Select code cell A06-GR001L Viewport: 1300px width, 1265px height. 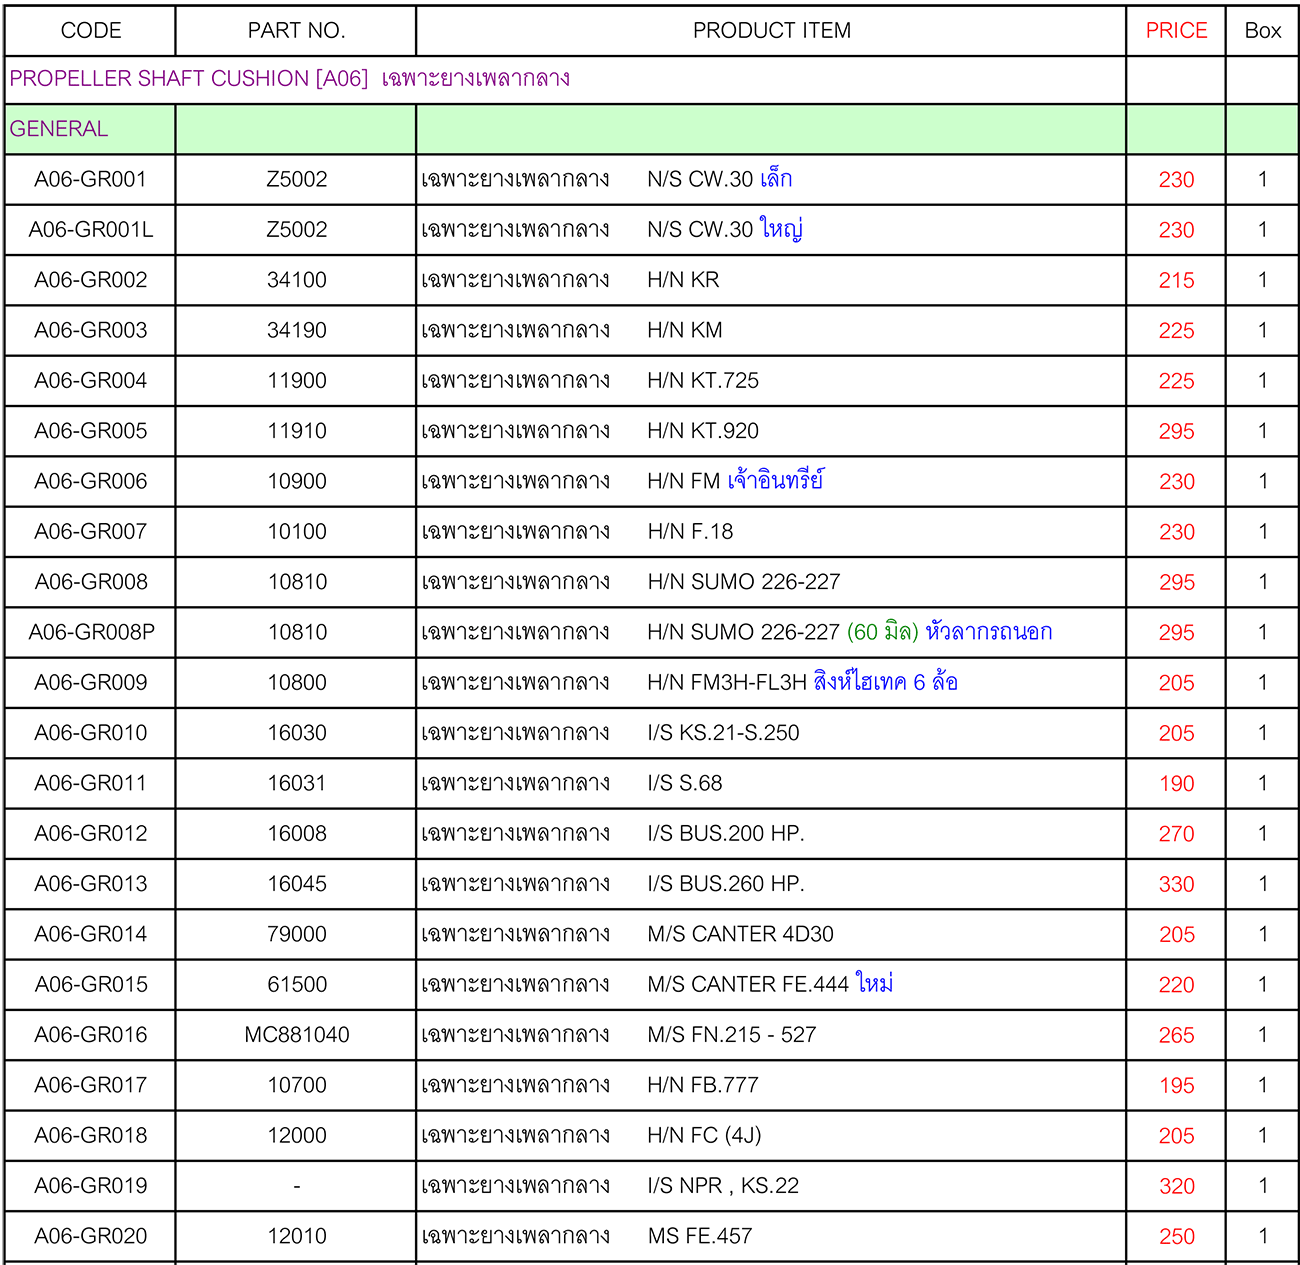(x=90, y=229)
